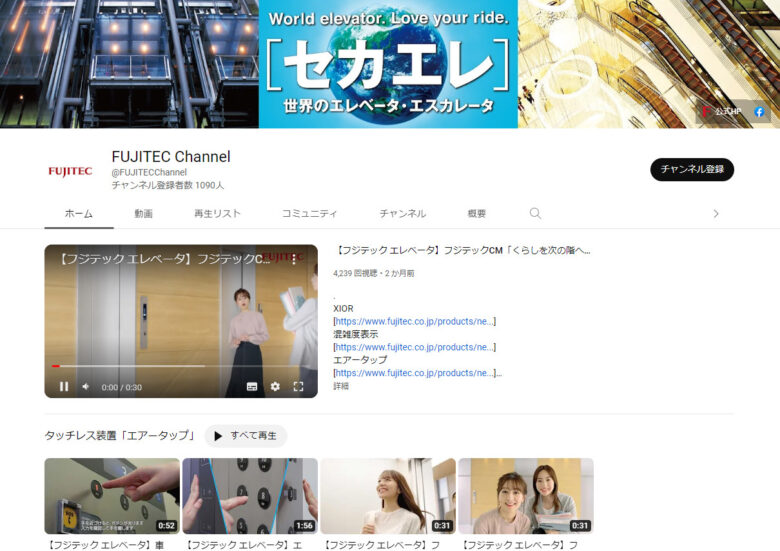Image resolution: width=780 pixels, height=551 pixels.
Task: Open video player settings gear
Action: (x=275, y=386)
